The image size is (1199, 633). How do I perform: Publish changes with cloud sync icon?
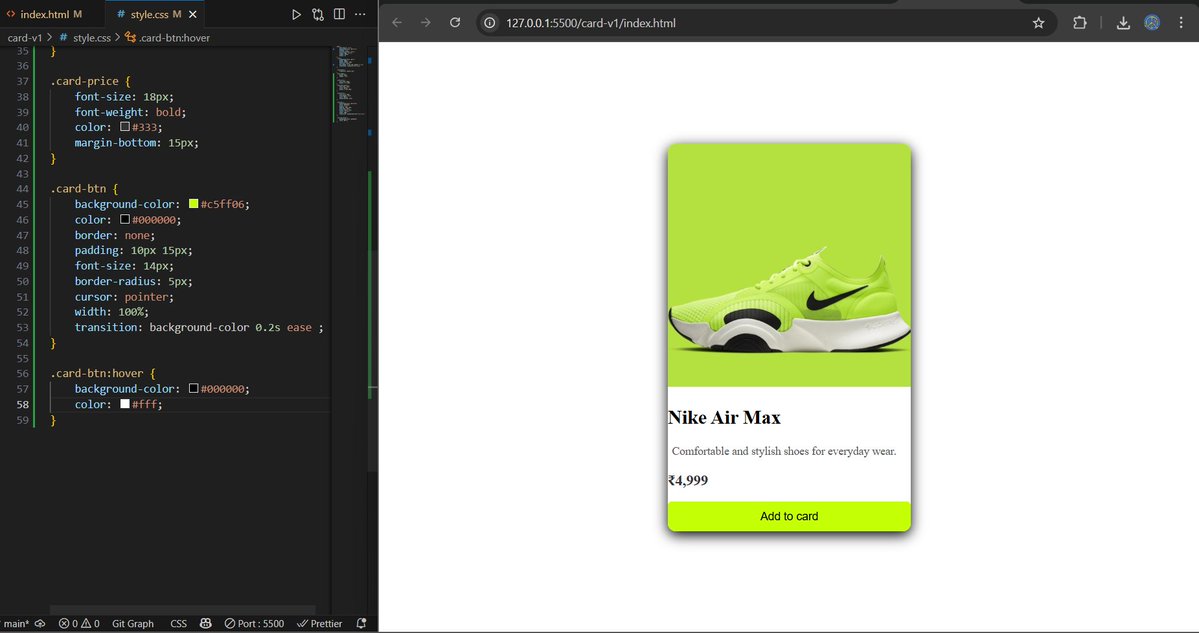pyautogui.click(x=41, y=624)
